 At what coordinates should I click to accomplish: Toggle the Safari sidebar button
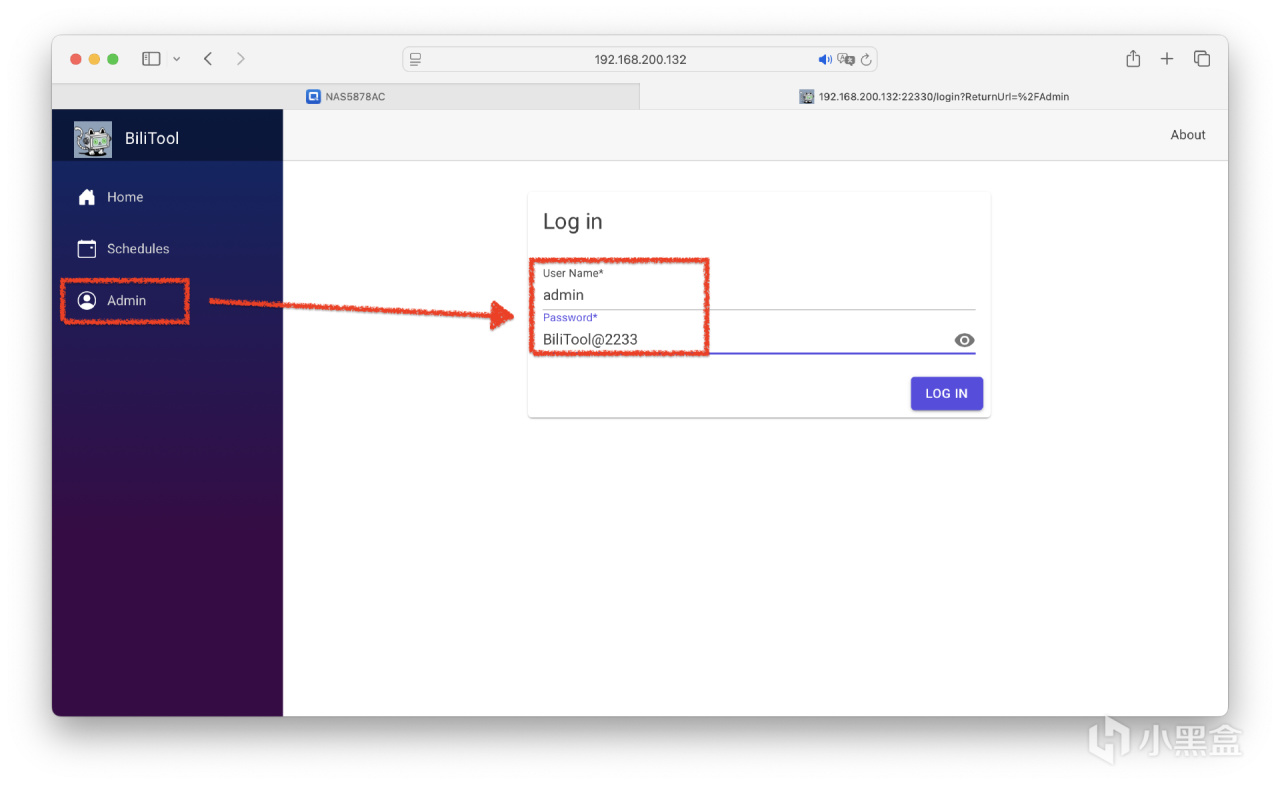click(x=151, y=59)
